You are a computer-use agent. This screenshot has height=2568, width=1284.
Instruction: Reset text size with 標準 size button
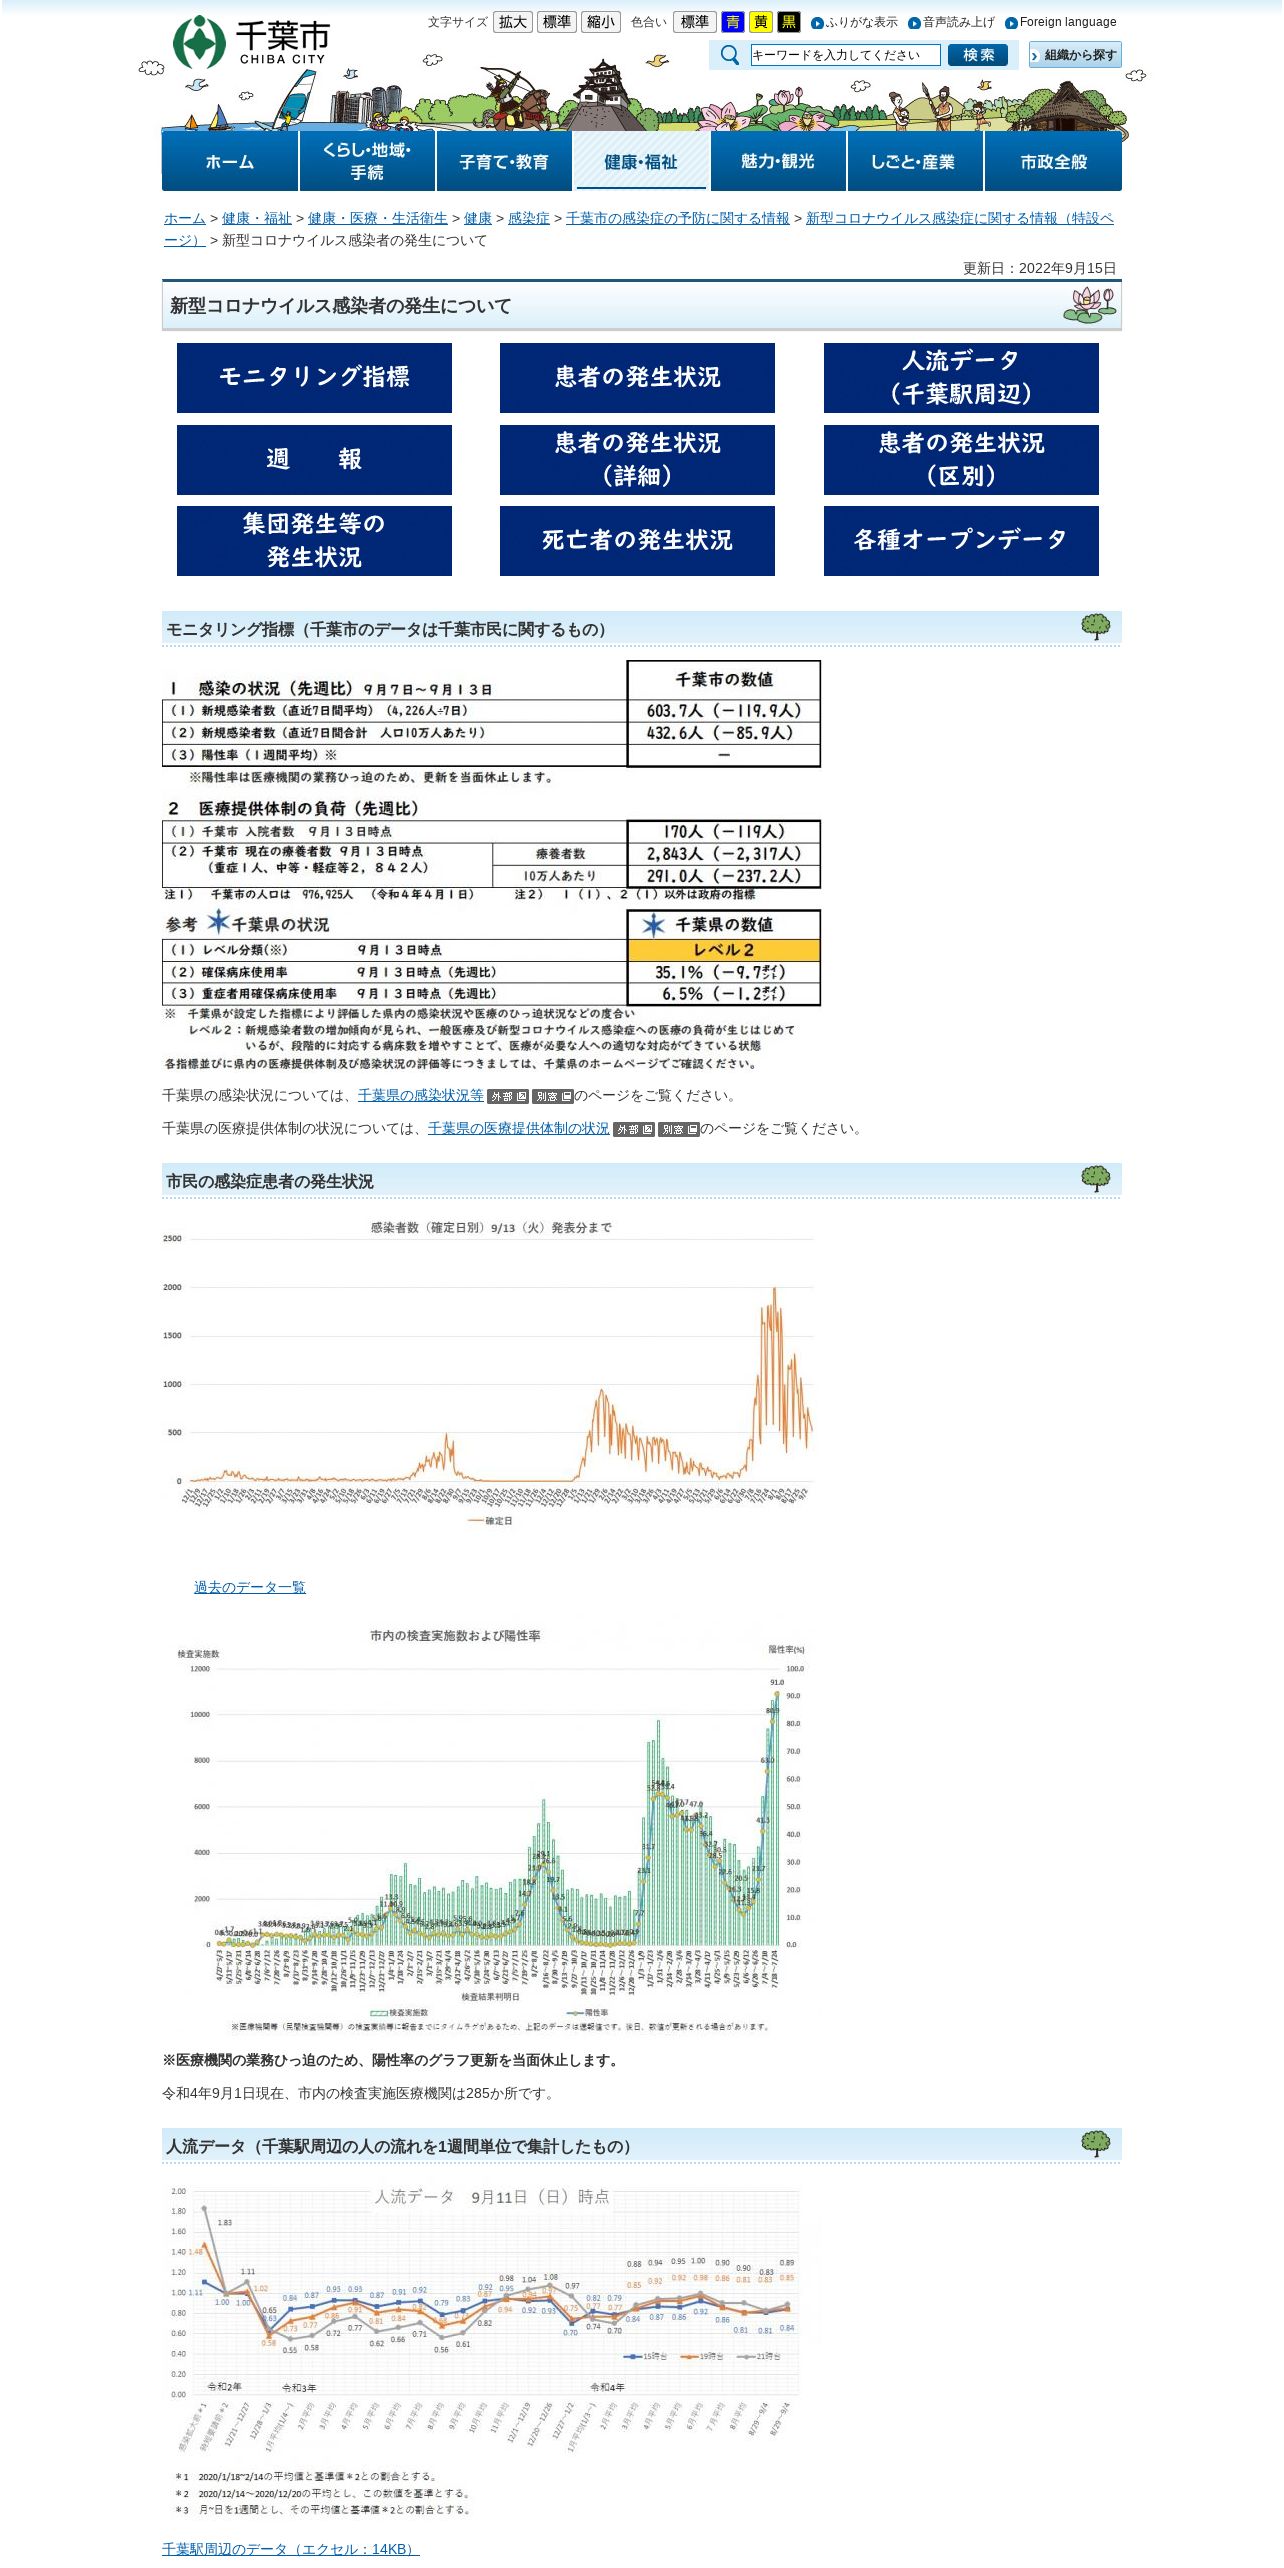point(557,22)
